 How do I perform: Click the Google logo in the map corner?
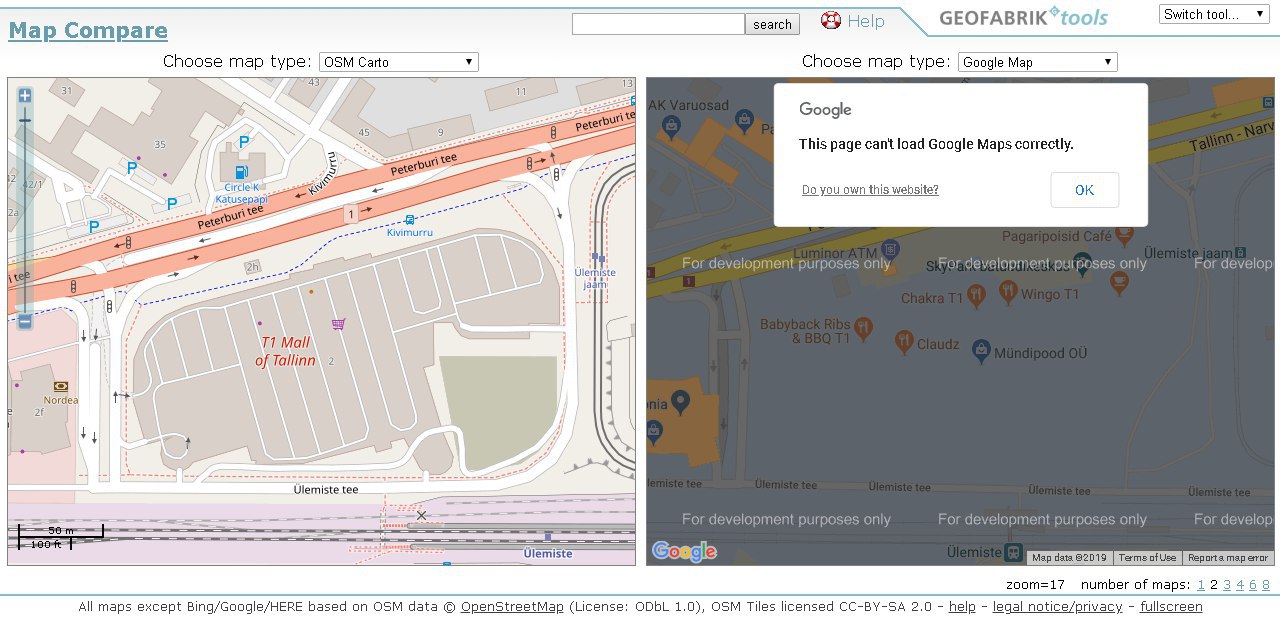coord(684,551)
